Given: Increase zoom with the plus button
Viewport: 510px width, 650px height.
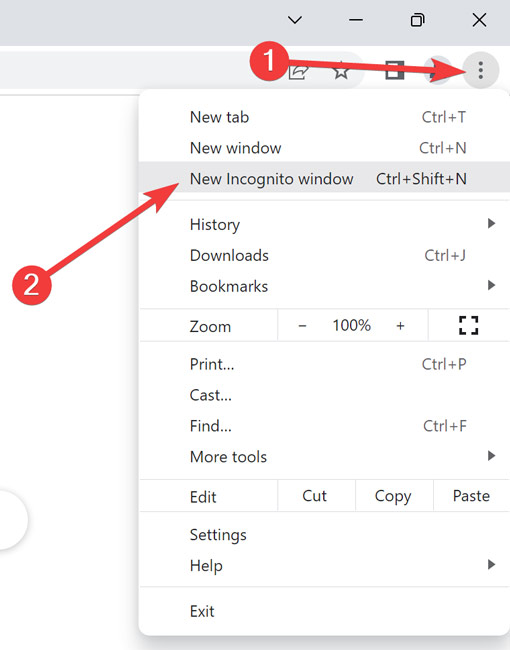Looking at the screenshot, I should coord(400,326).
